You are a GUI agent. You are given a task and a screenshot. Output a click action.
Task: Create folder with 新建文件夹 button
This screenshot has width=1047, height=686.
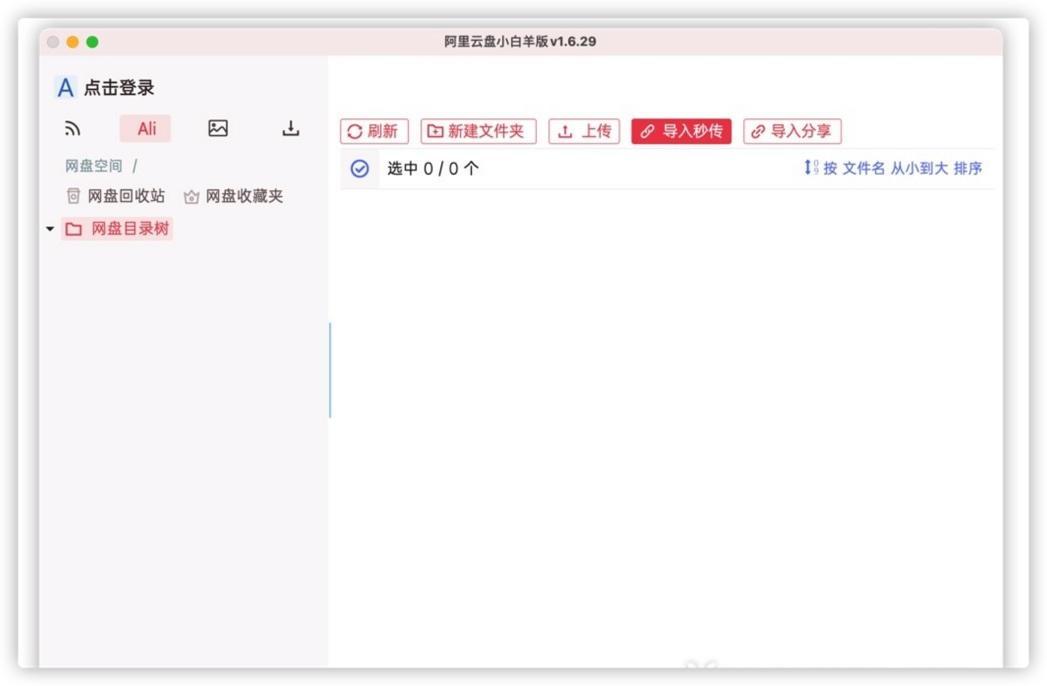pyautogui.click(x=478, y=131)
